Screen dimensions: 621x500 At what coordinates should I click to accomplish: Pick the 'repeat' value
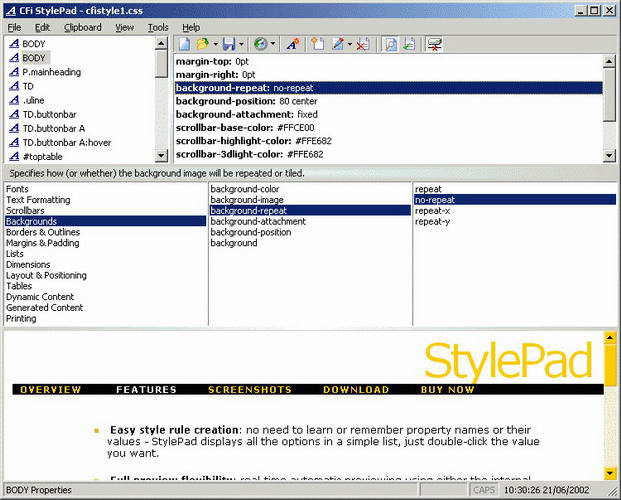tap(428, 189)
